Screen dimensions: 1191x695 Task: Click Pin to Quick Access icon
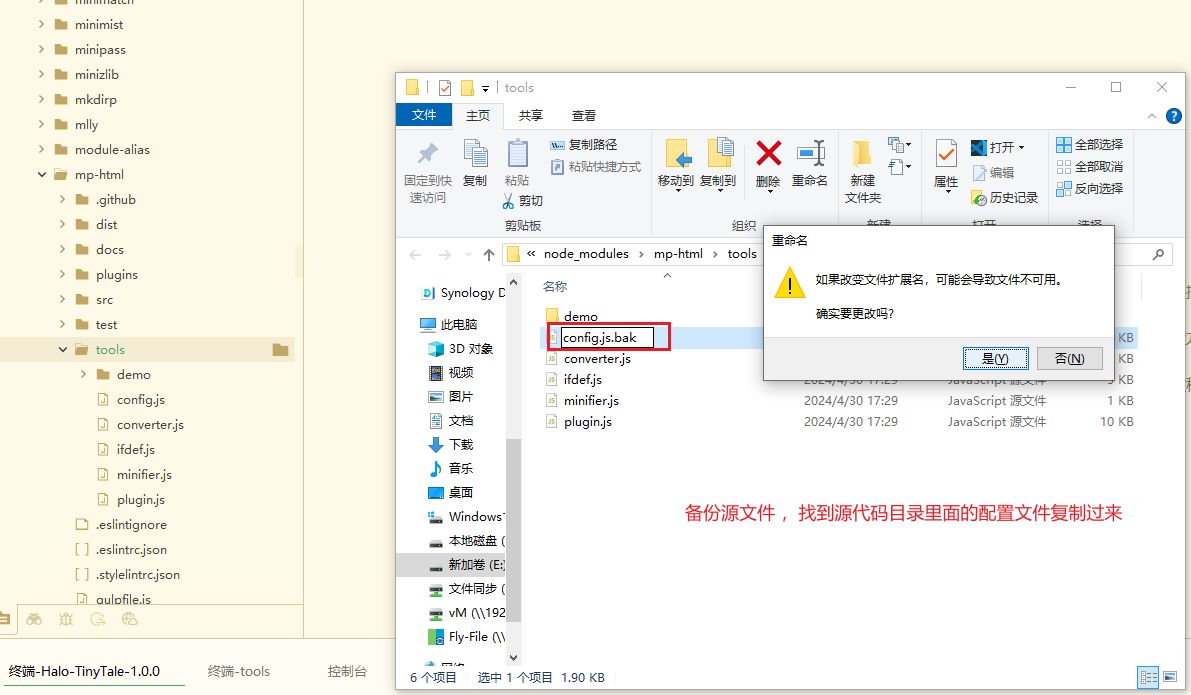click(x=428, y=154)
